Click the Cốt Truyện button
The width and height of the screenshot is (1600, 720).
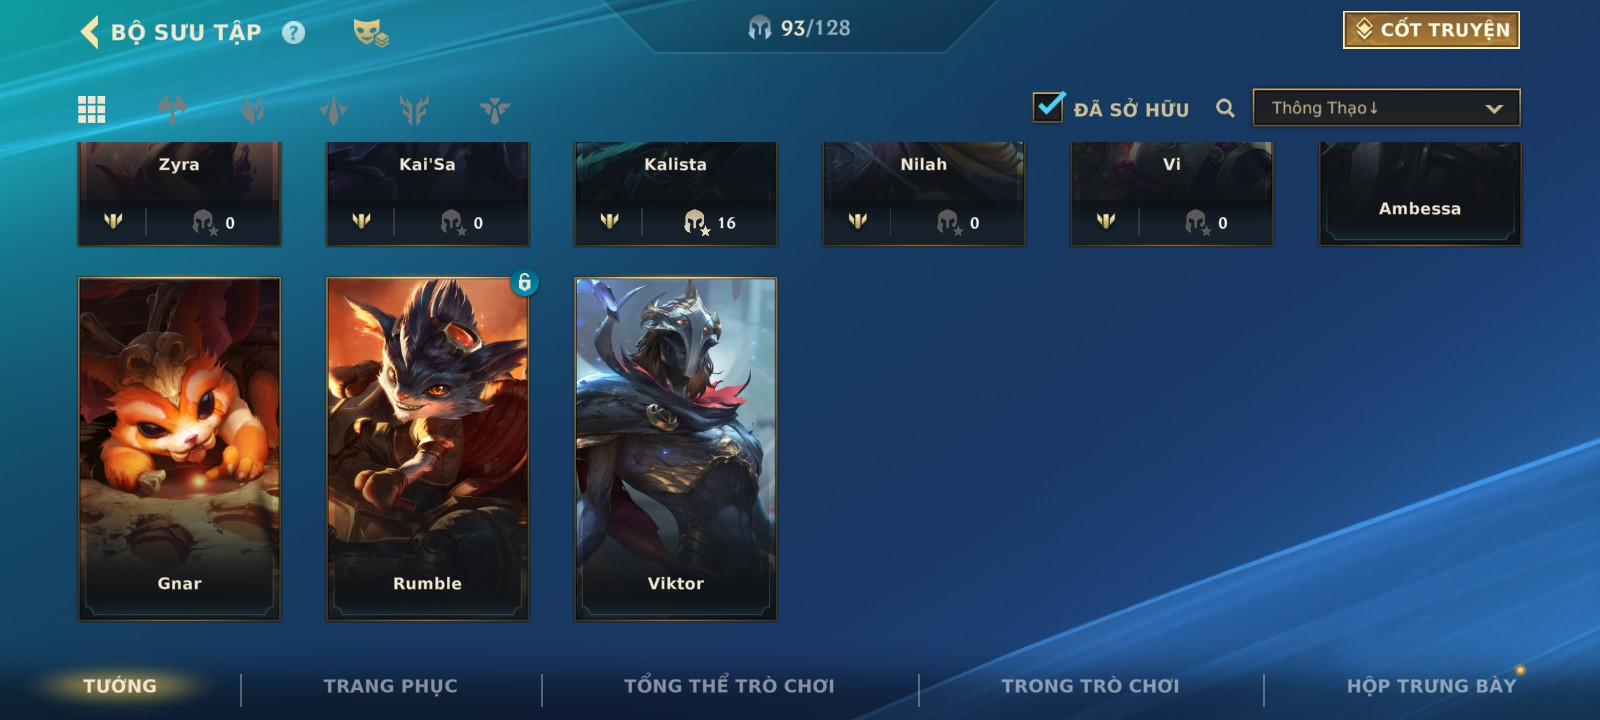coord(1431,30)
